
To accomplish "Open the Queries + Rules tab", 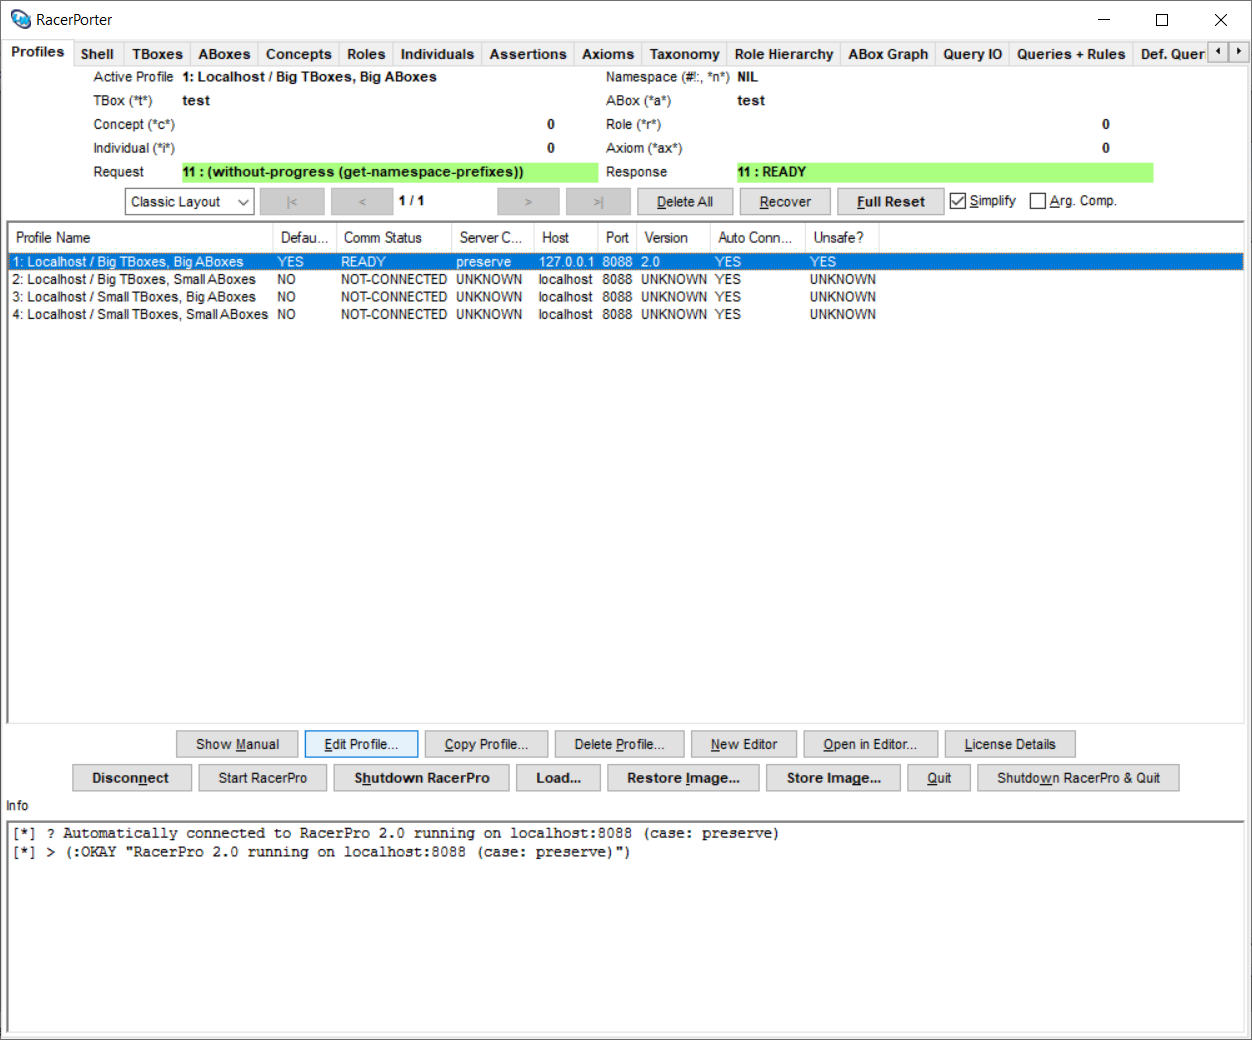I will click(x=1071, y=54).
